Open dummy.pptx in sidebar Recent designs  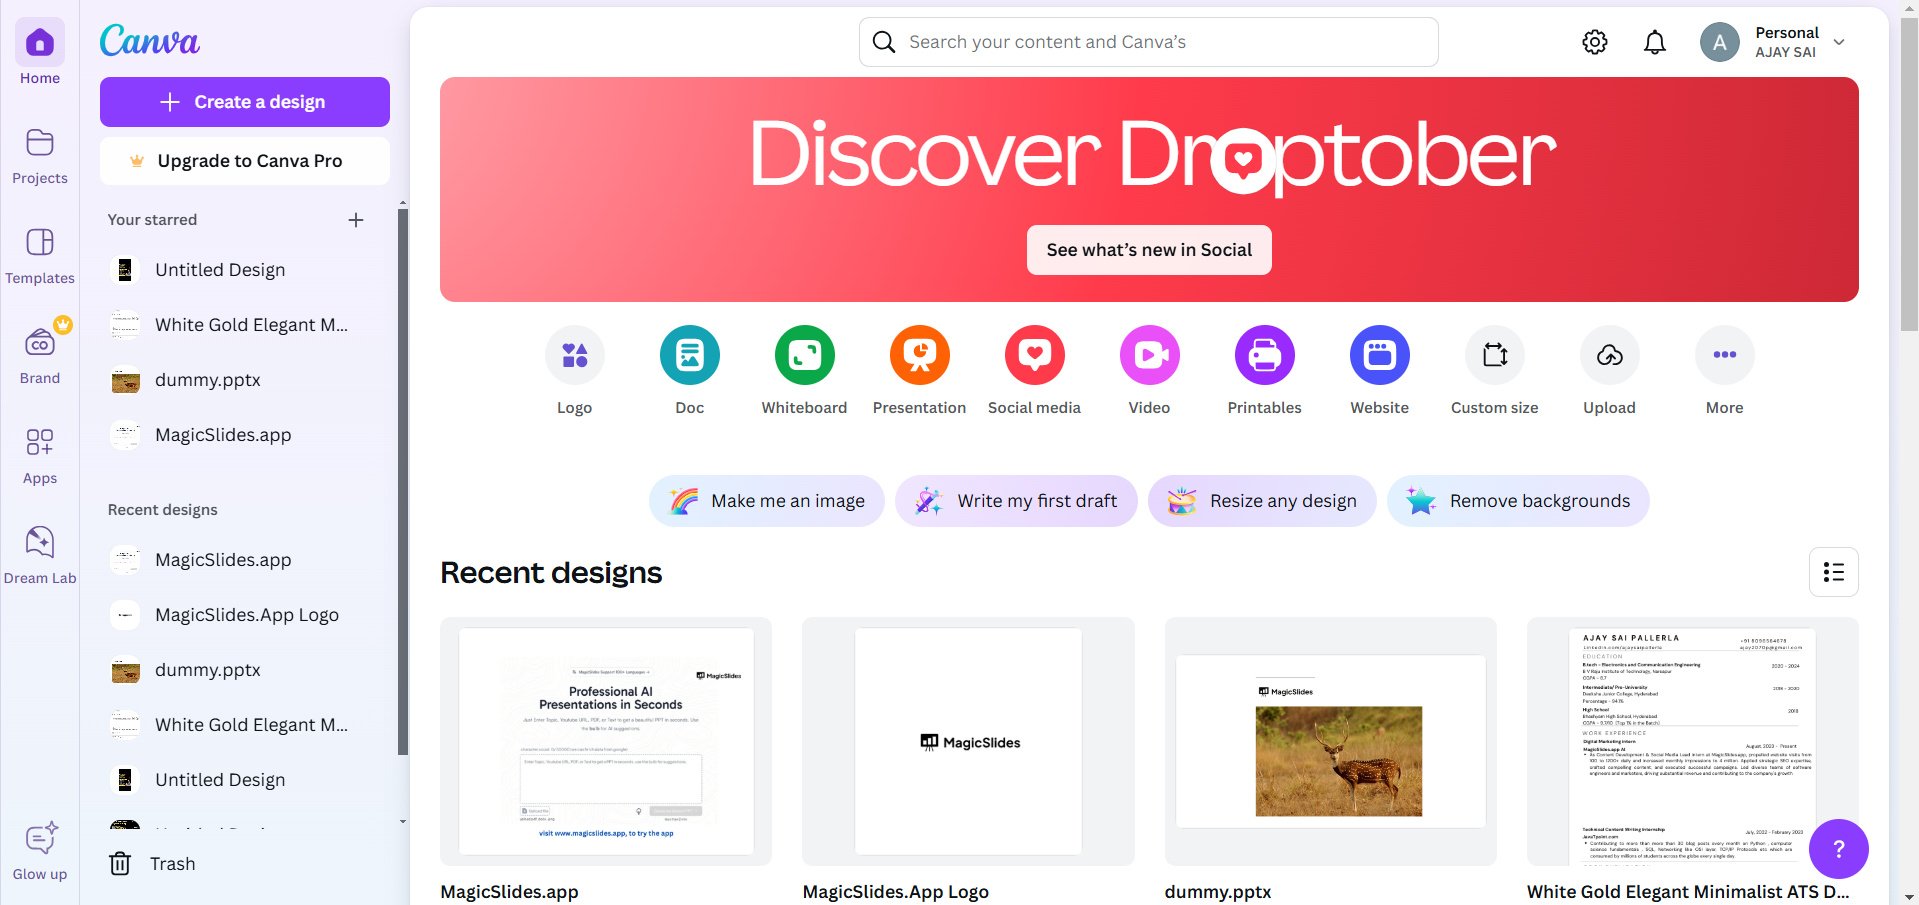pyautogui.click(x=238, y=670)
